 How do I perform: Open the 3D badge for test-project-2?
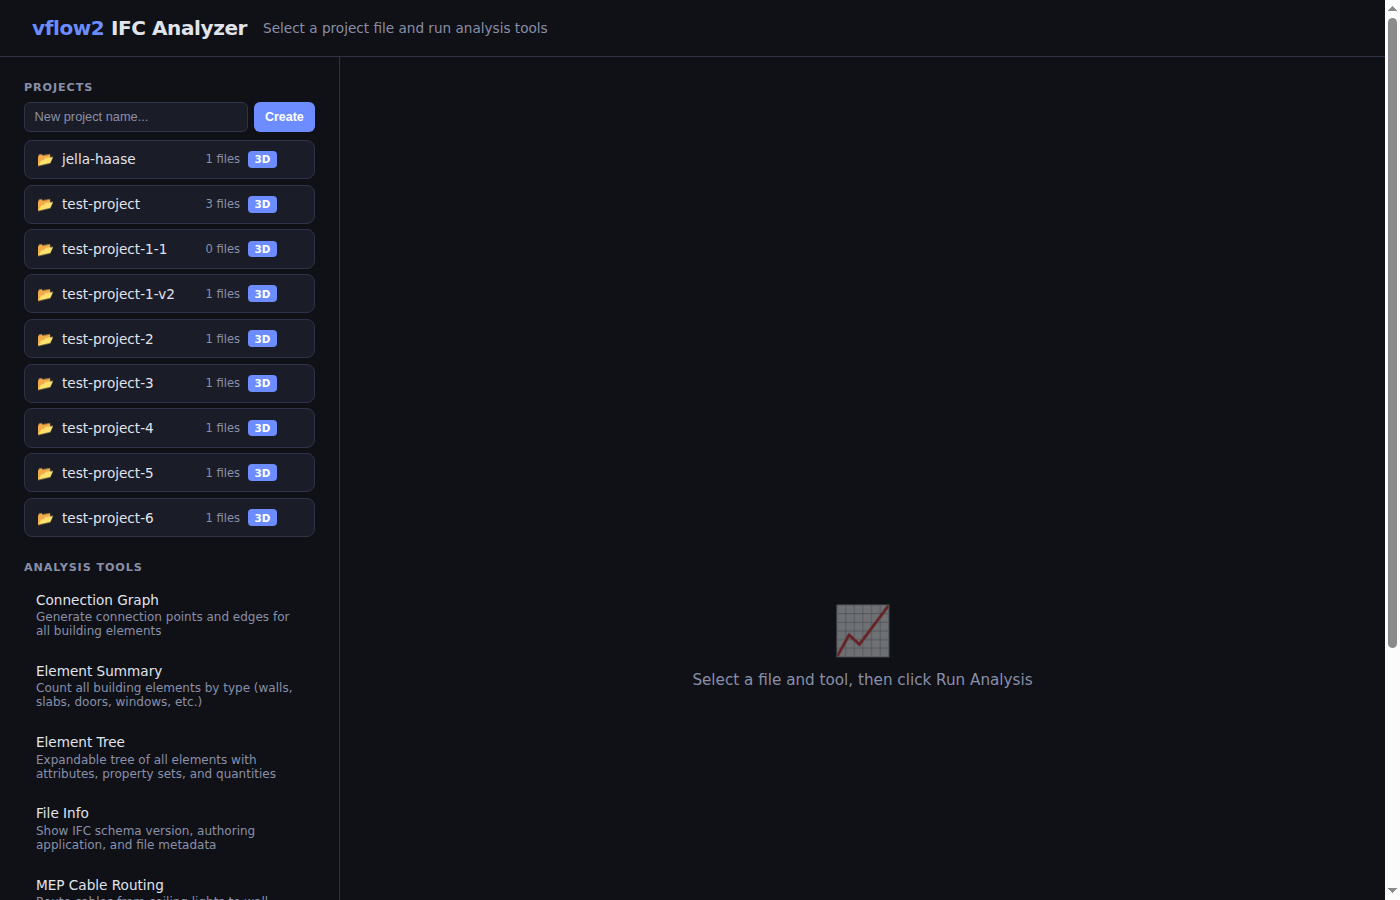(261, 338)
